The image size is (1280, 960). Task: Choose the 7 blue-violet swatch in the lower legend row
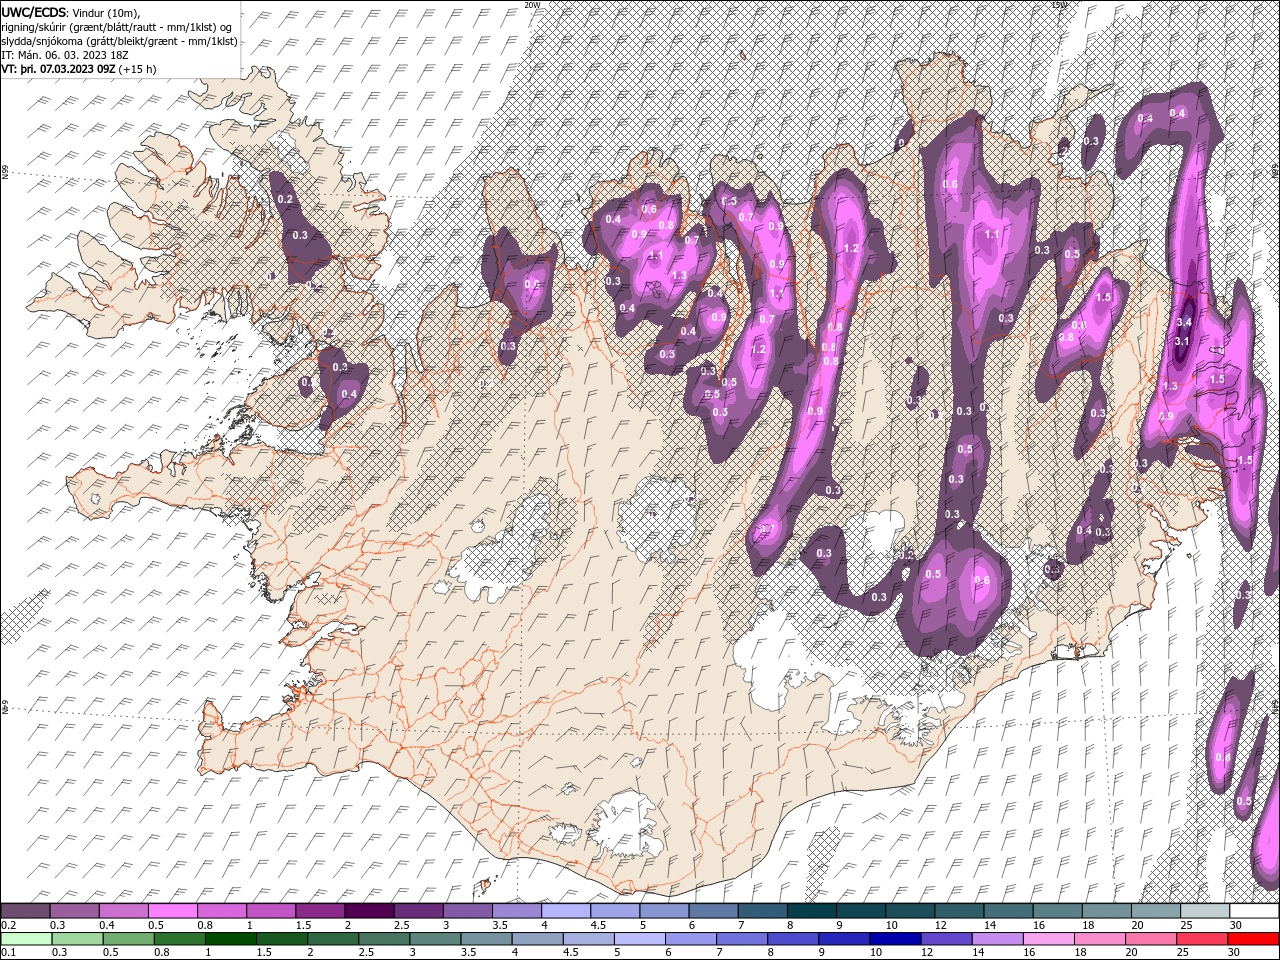pyautogui.click(x=742, y=939)
